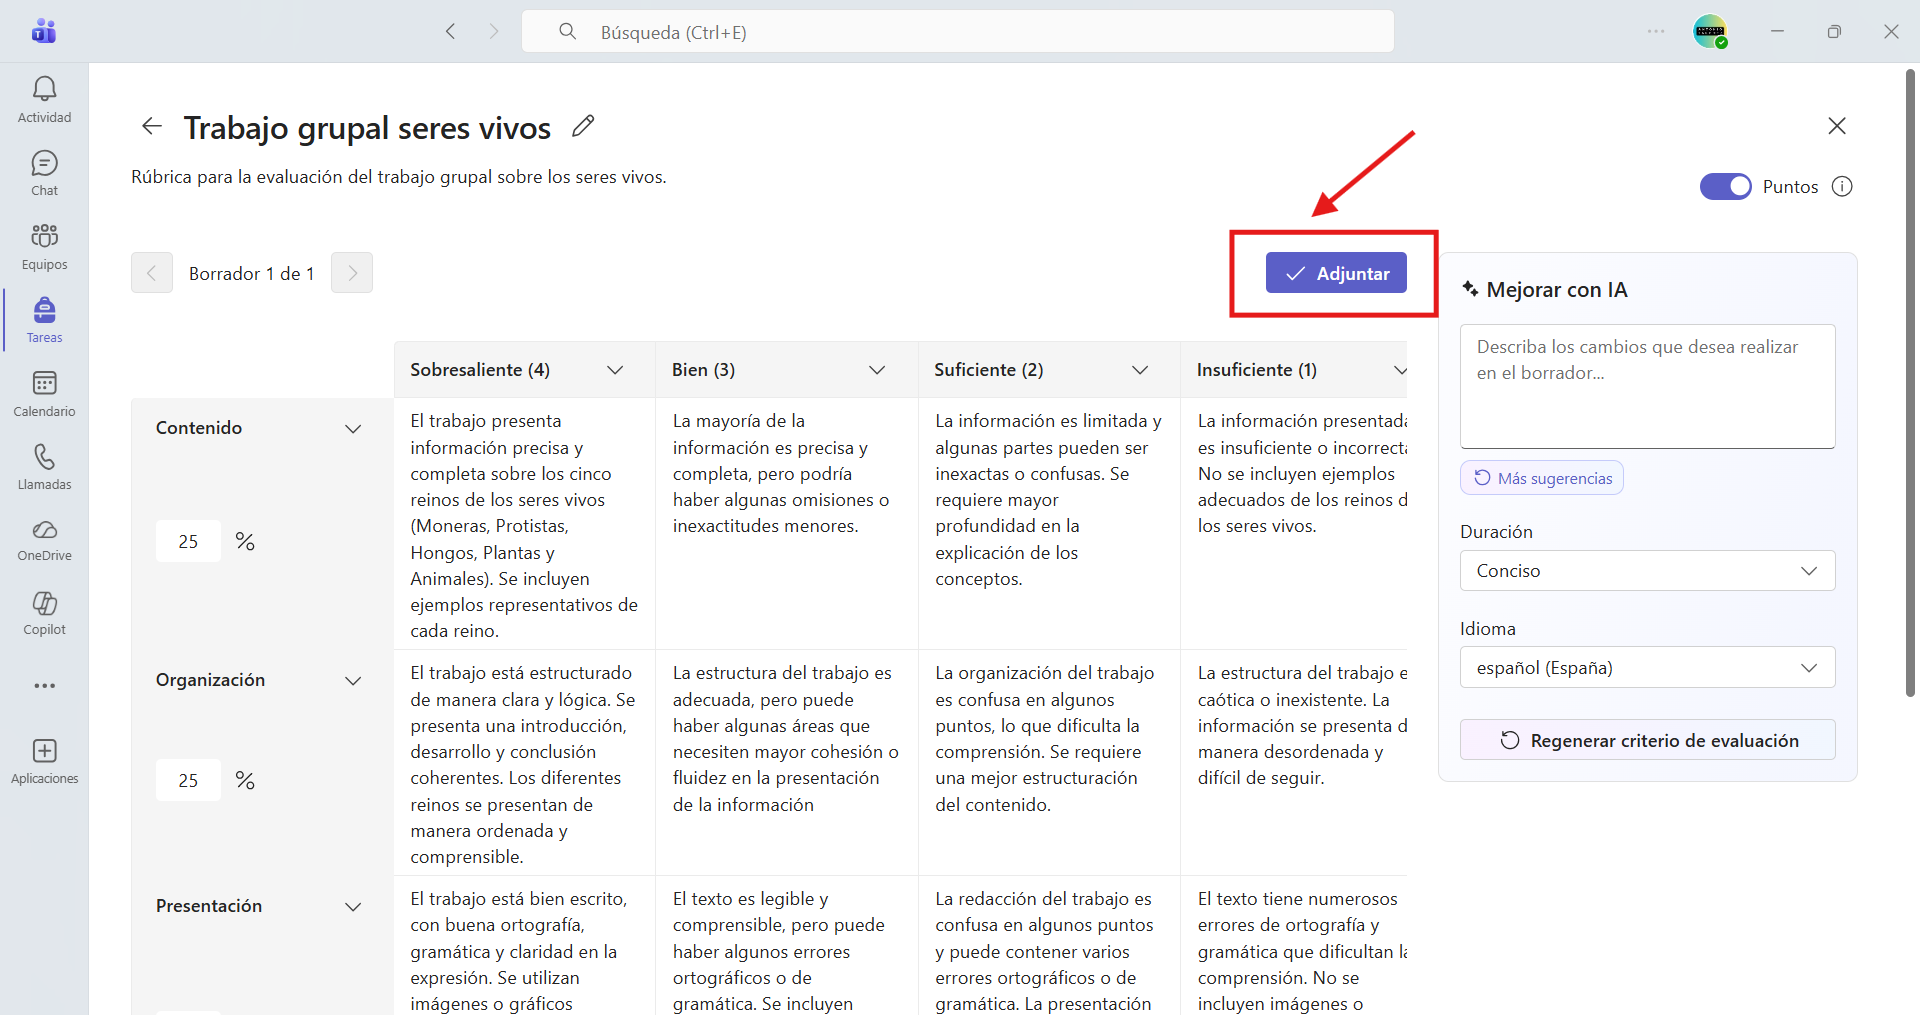Screen dimensions: 1920x1015
Task: Edit Contenido weight percentage field
Action: click(x=188, y=541)
